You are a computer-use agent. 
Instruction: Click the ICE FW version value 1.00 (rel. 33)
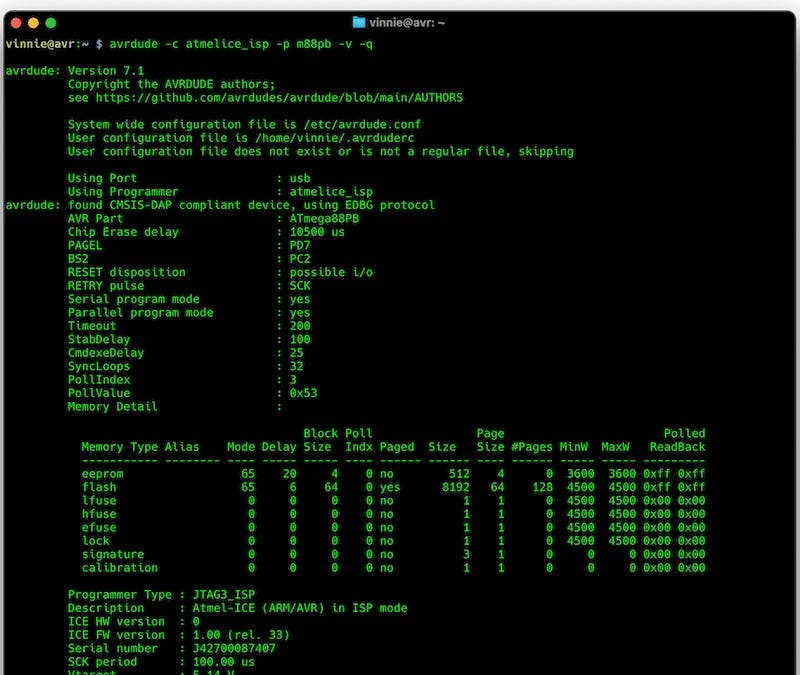click(241, 635)
